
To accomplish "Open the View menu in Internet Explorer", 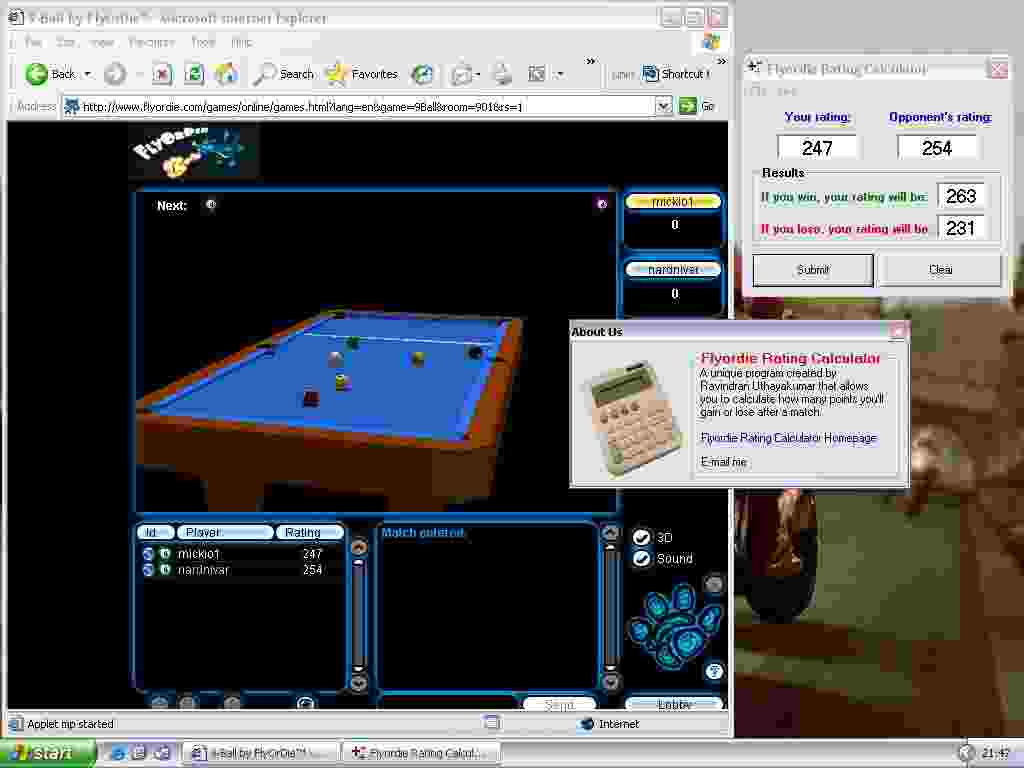I will pos(102,42).
